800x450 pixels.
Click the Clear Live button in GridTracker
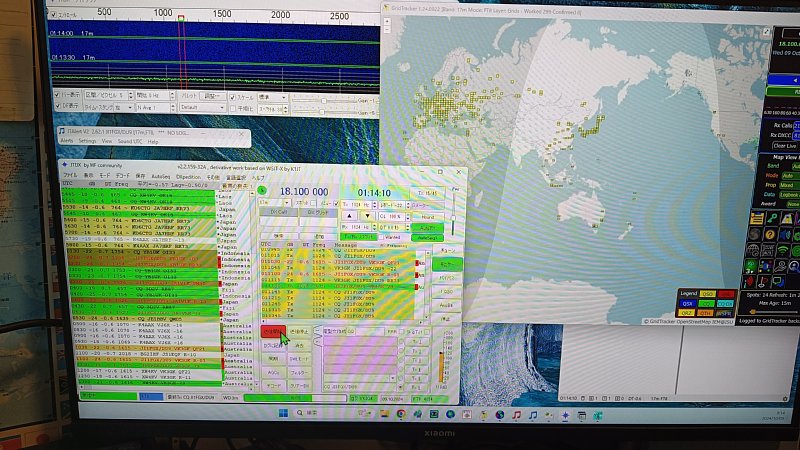point(784,145)
